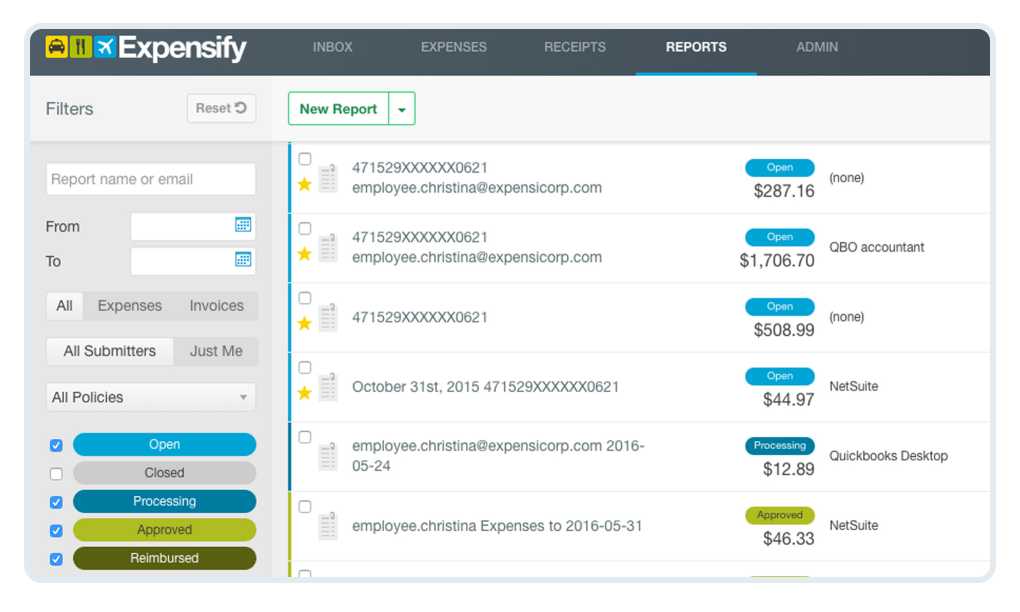Click the QBO accountant label
1020x612 pixels.
coord(876,247)
